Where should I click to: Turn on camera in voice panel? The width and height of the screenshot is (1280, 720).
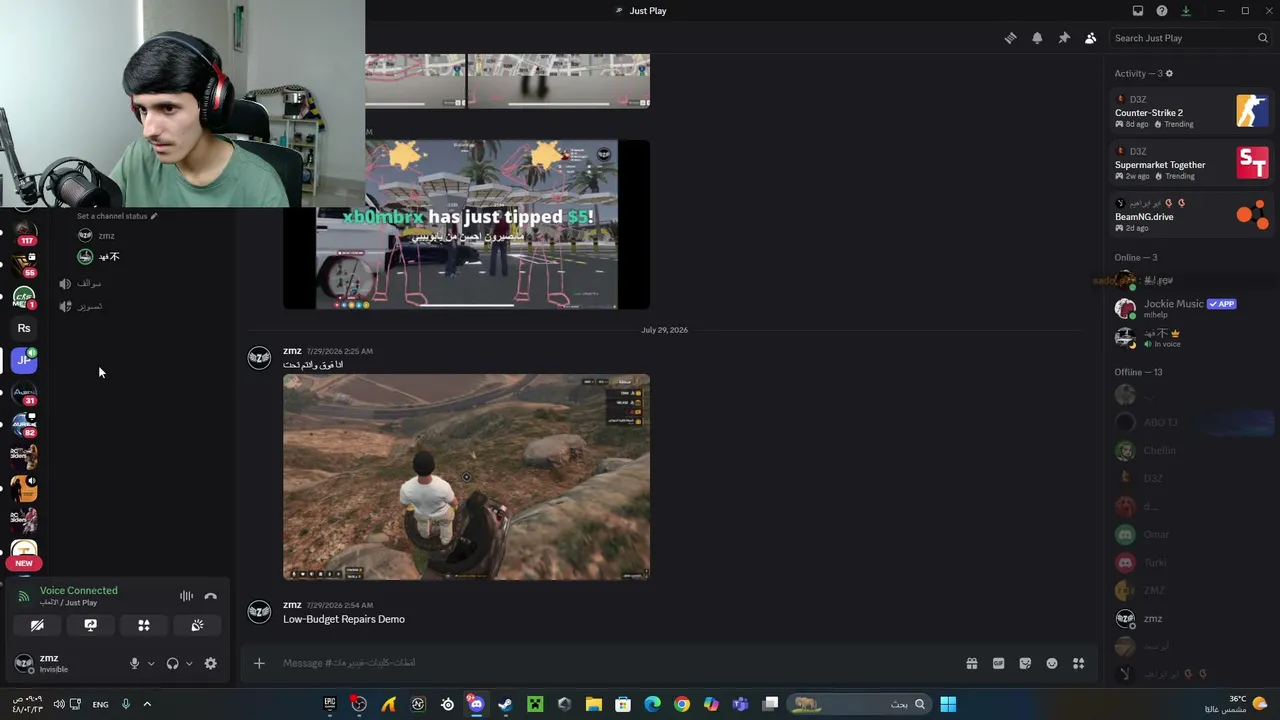[37, 626]
